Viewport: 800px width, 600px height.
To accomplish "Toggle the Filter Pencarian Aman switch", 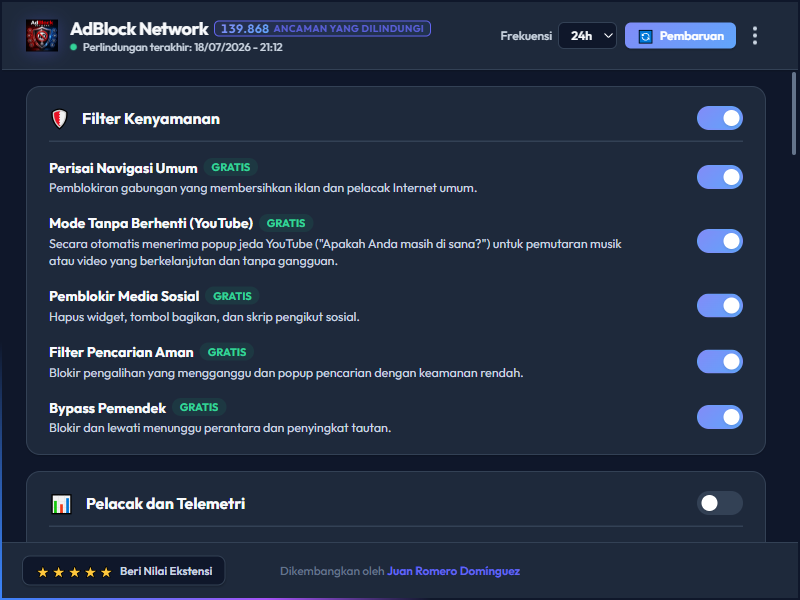I will pyautogui.click(x=719, y=362).
